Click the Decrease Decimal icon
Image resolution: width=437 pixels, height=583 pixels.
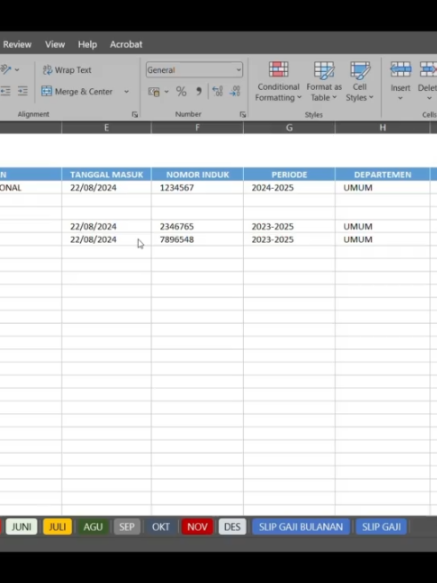235,91
